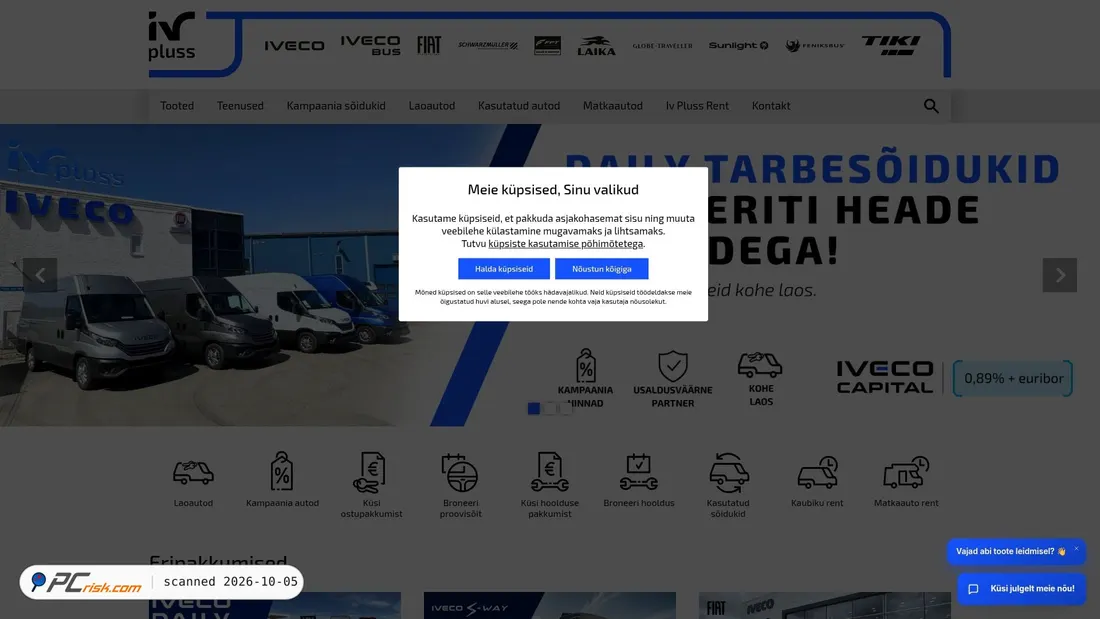Show the previous banner slide

[40, 275]
